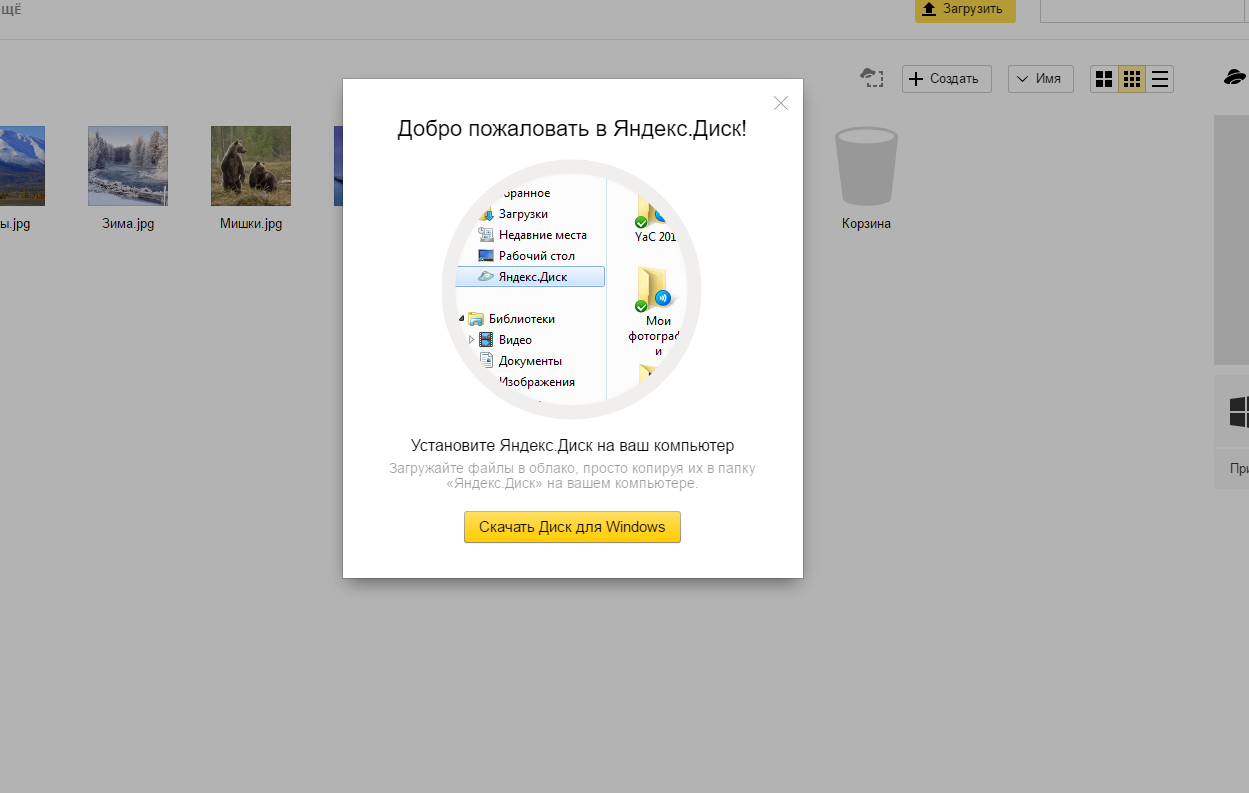Screen dimensions: 1249x793
Task: Click the cloud selection icon near Создать
Action: tap(872, 78)
